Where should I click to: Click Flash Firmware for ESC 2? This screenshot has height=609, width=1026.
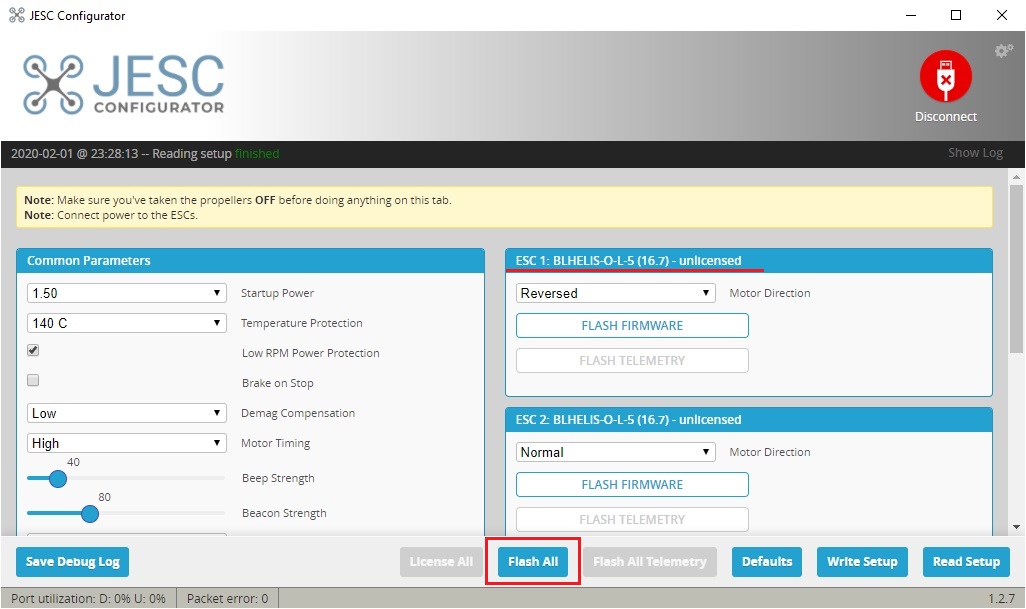point(632,485)
